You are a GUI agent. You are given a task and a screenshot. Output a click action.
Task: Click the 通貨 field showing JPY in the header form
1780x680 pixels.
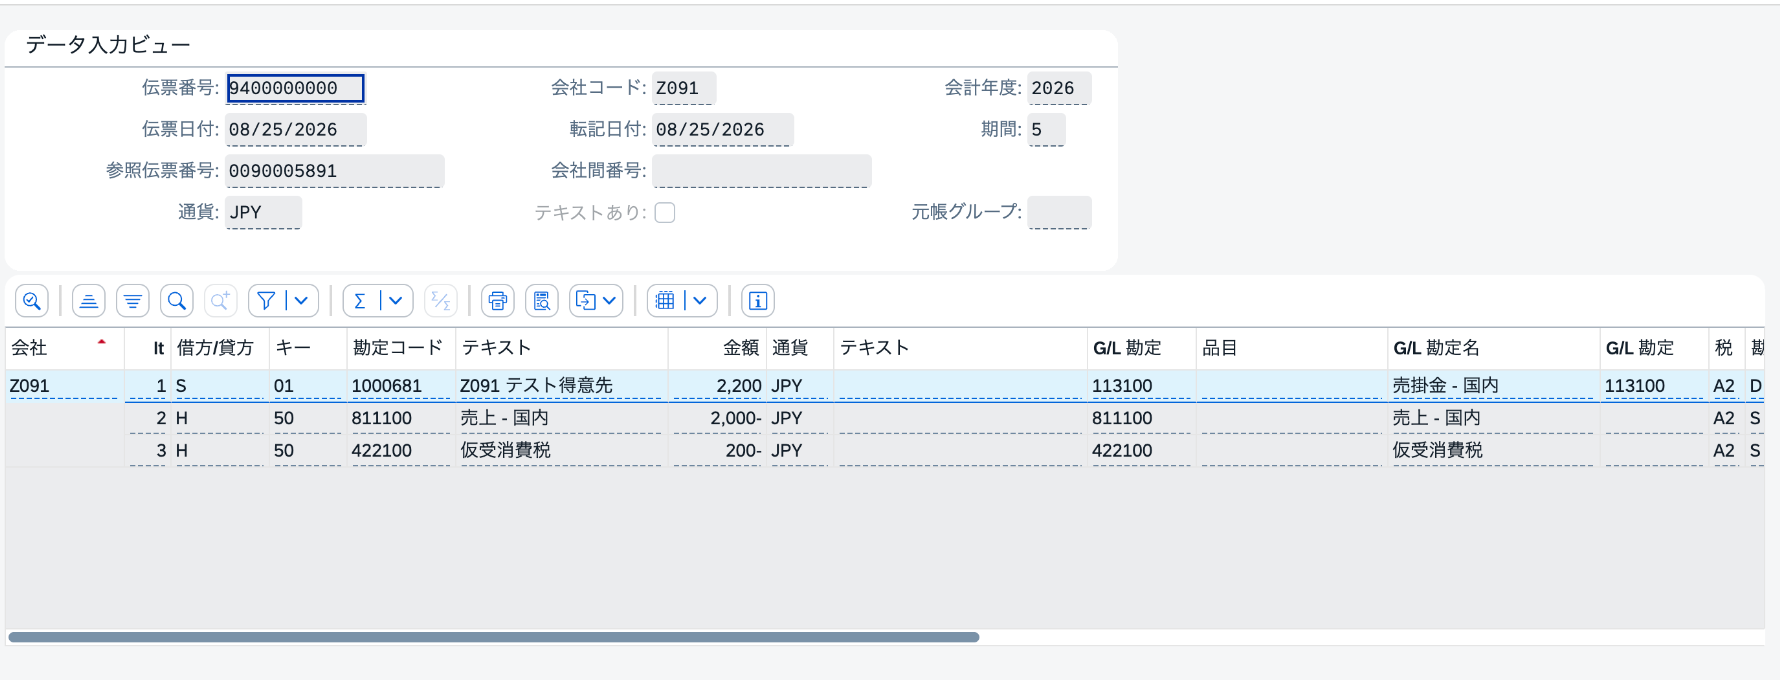tap(264, 212)
